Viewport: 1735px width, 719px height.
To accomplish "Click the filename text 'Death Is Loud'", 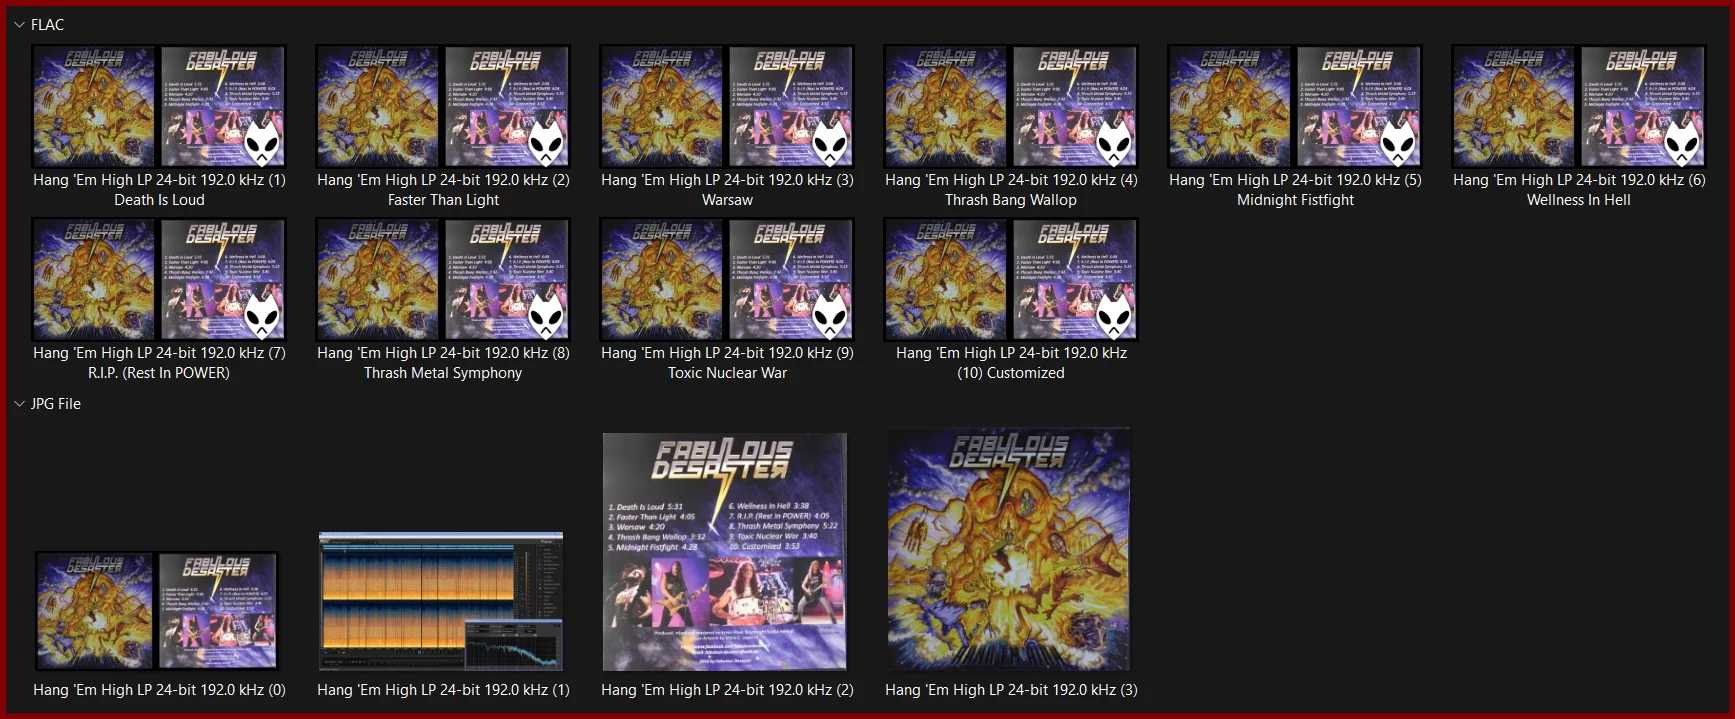I will coord(159,200).
